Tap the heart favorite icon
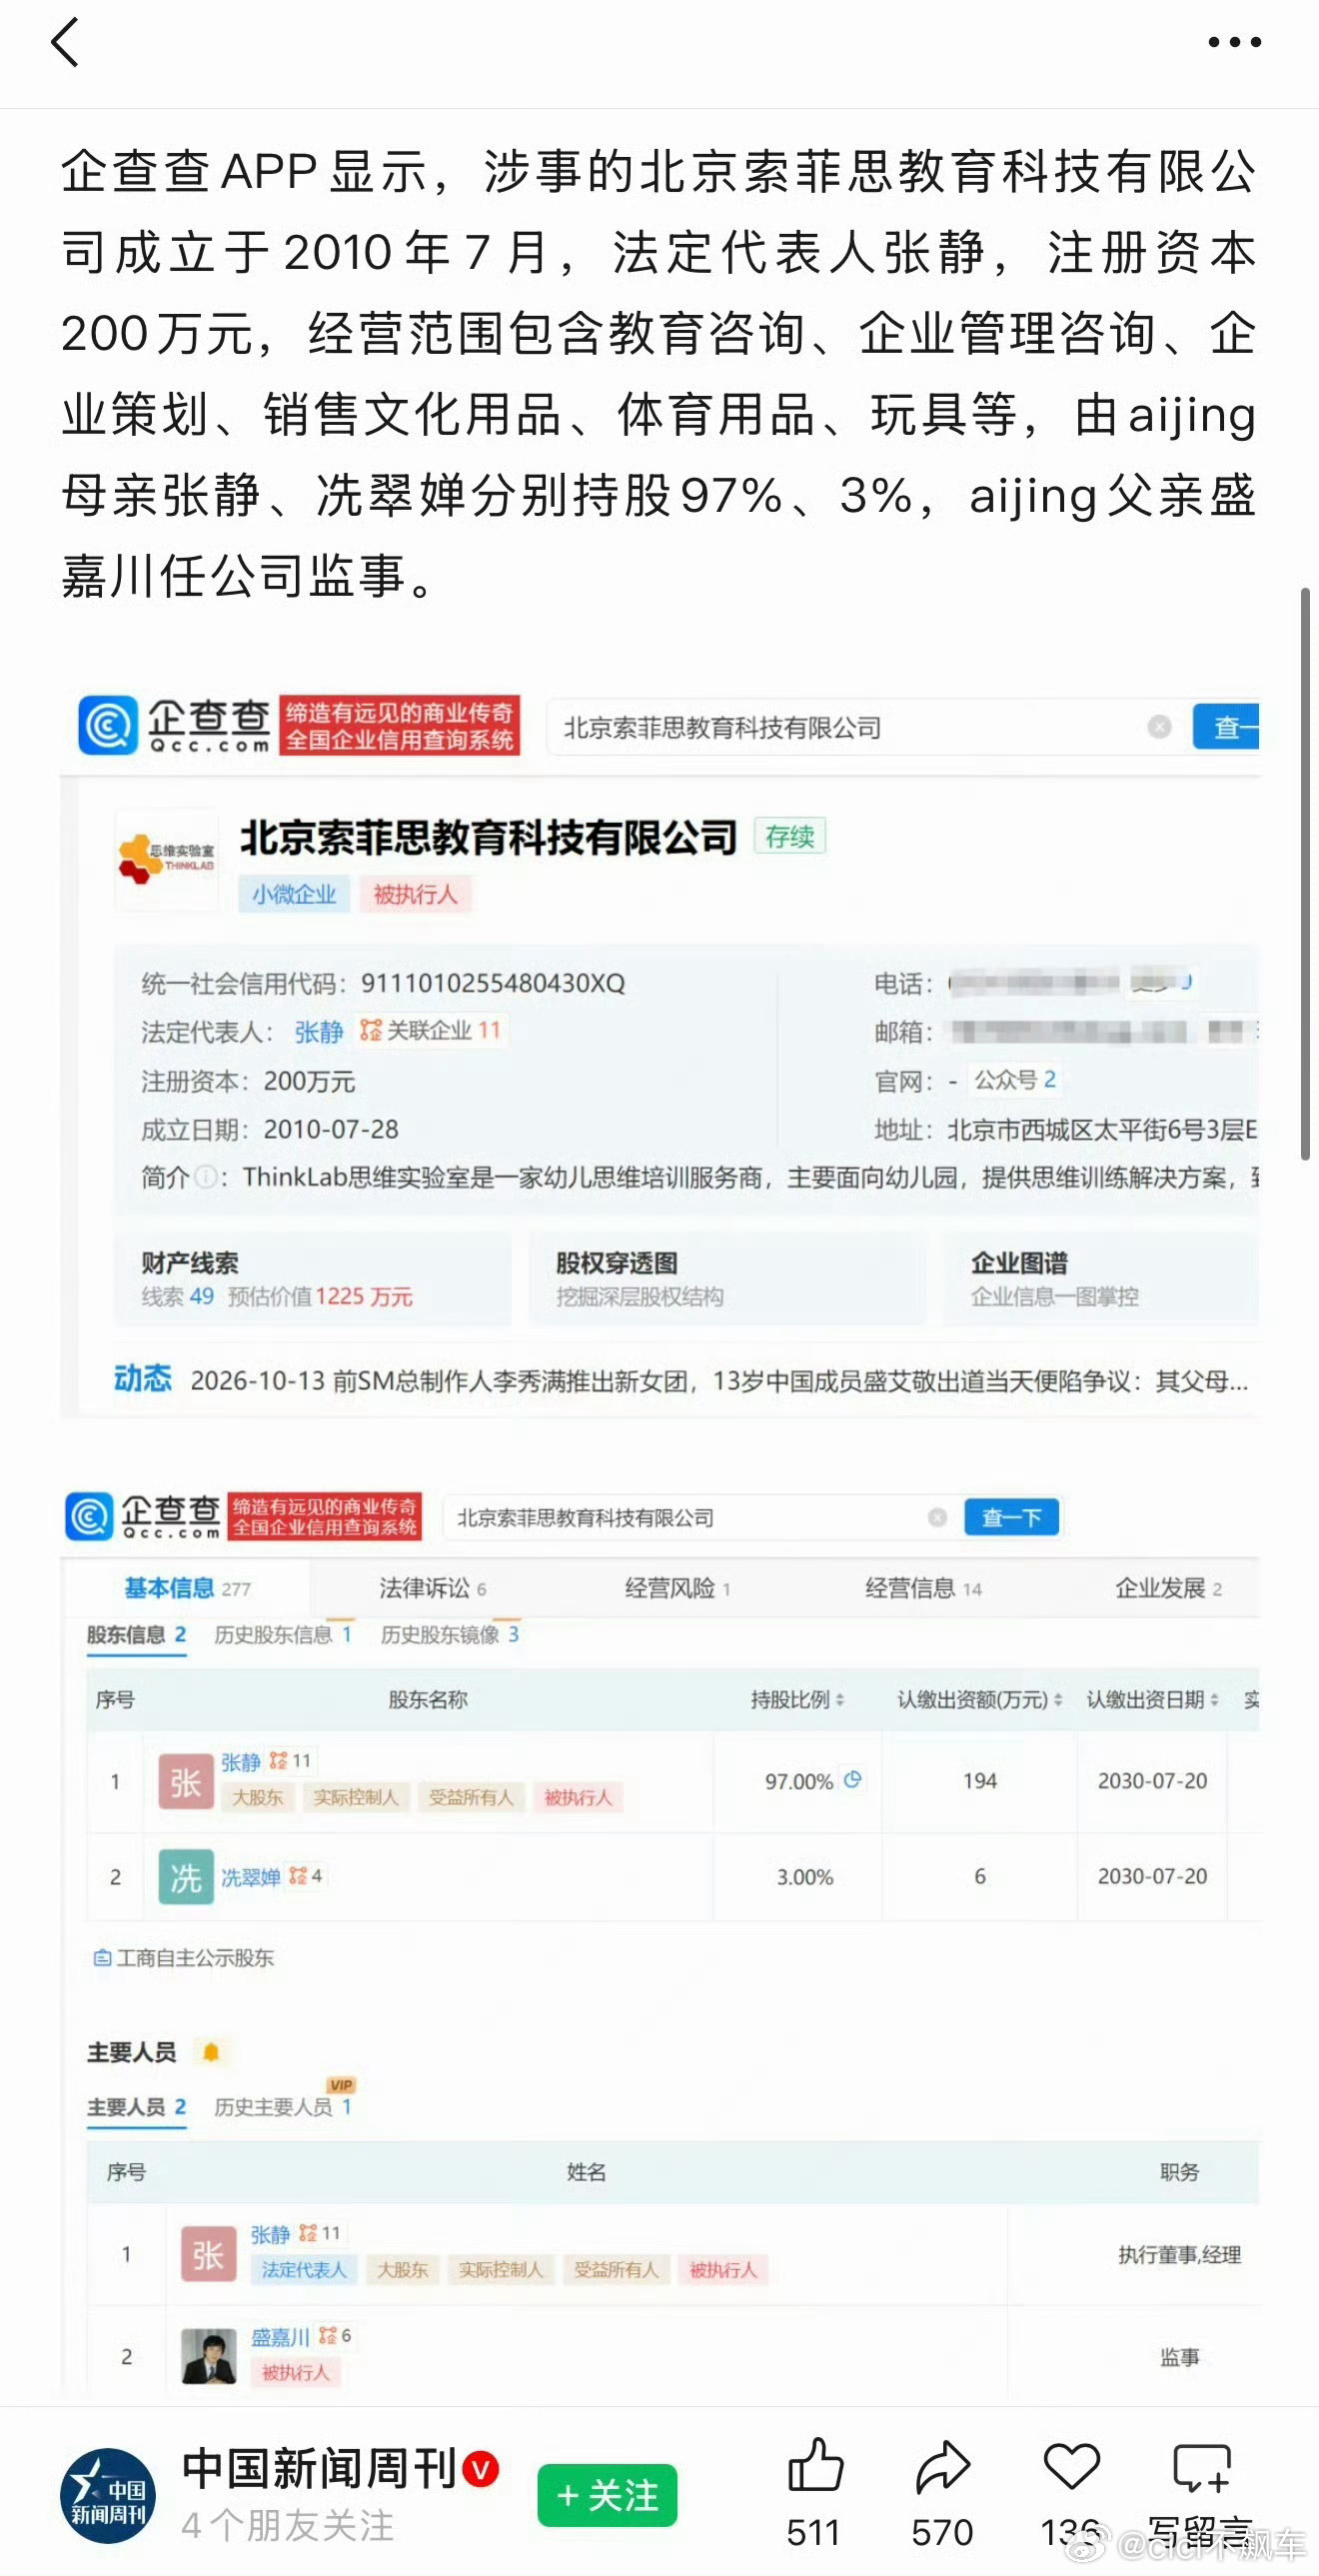Image resolution: width=1319 pixels, height=2576 pixels. click(1071, 2466)
